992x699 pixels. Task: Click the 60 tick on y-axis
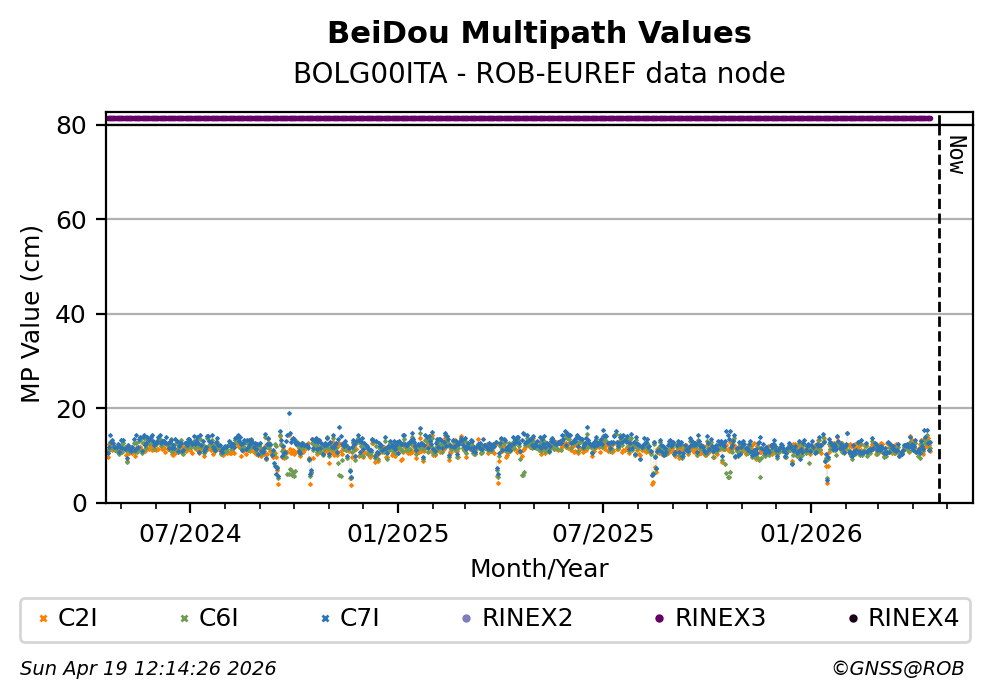(x=83, y=220)
